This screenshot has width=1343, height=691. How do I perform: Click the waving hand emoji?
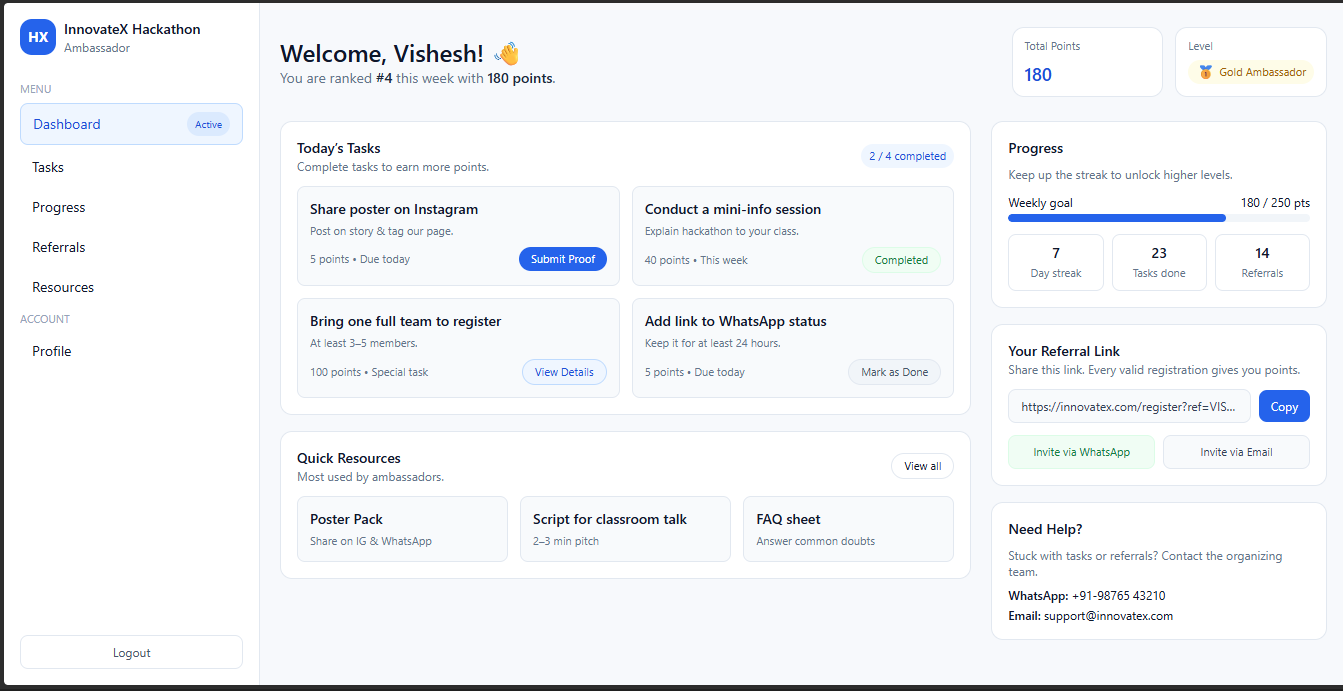click(507, 54)
